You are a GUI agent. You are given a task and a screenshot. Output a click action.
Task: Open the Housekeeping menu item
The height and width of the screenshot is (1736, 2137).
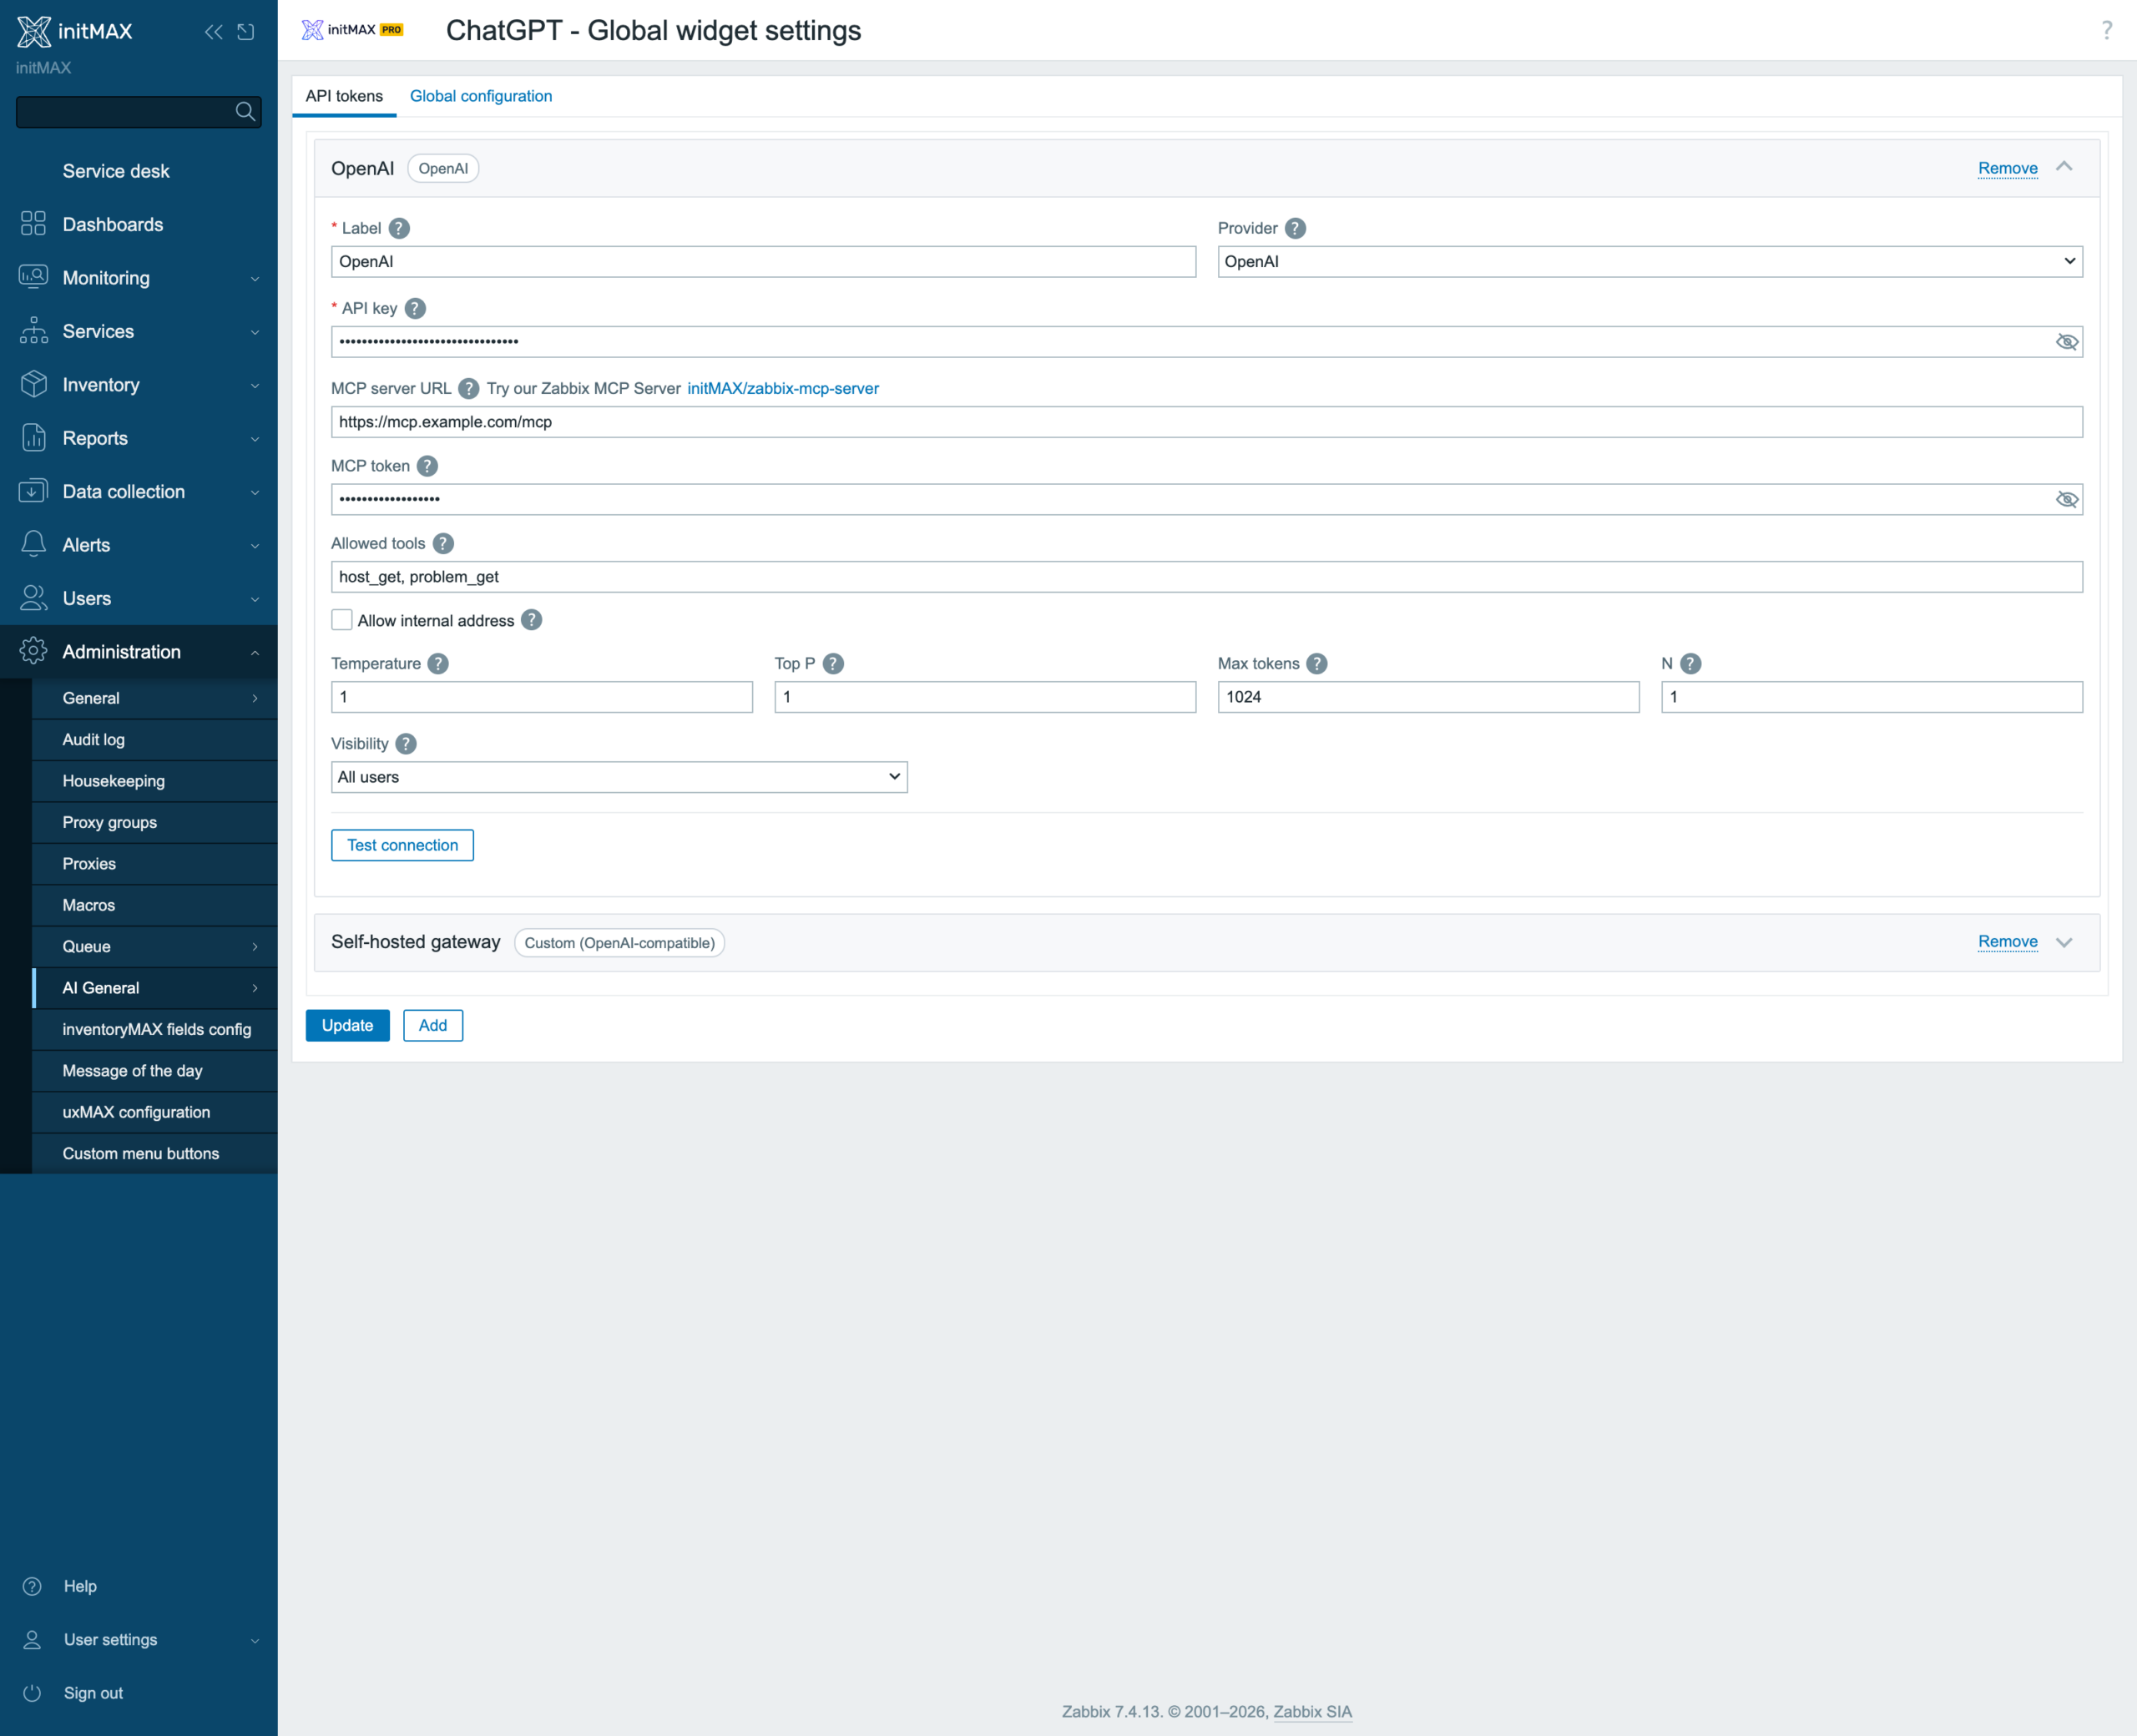(155, 781)
